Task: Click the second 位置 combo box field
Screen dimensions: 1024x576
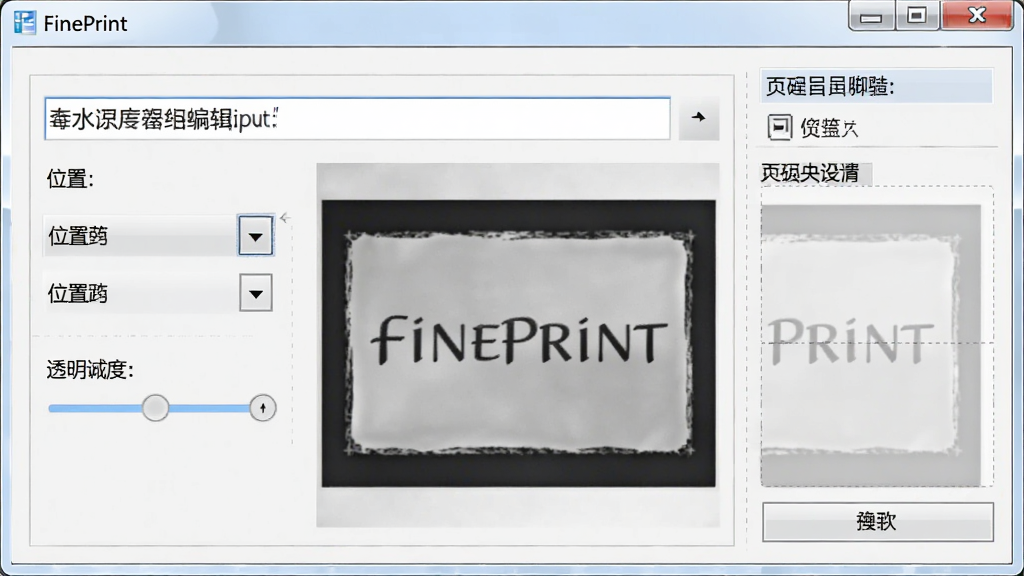Action: click(x=158, y=293)
